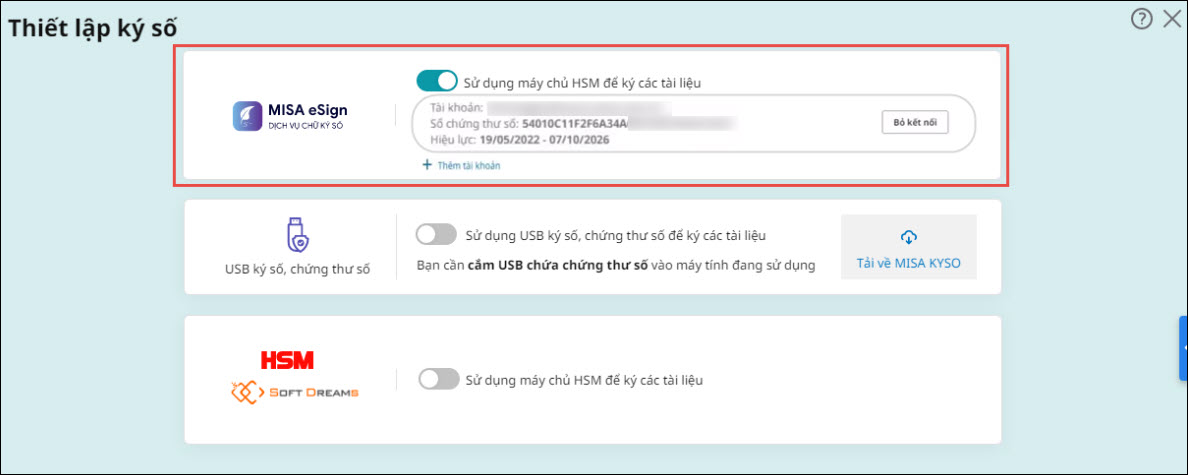
Task: Click the red HSM logo
Action: point(287,360)
